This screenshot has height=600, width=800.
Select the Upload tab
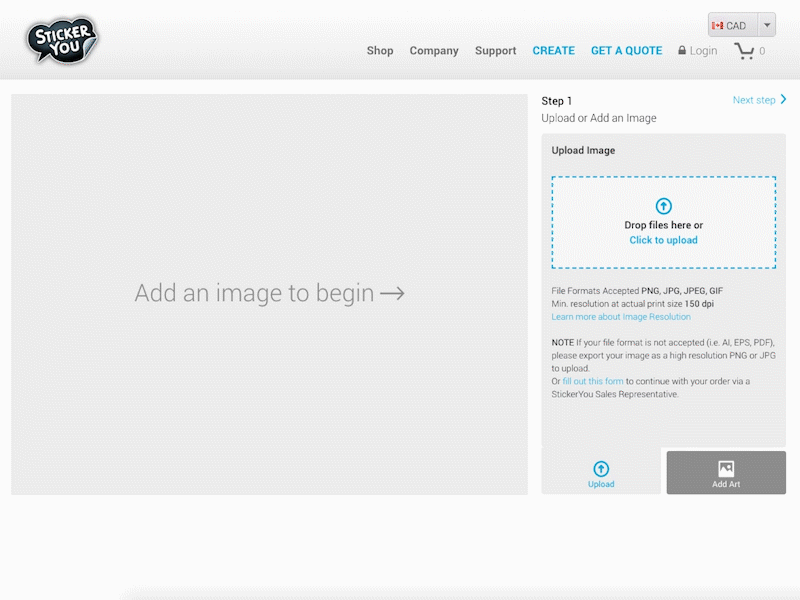coord(601,475)
